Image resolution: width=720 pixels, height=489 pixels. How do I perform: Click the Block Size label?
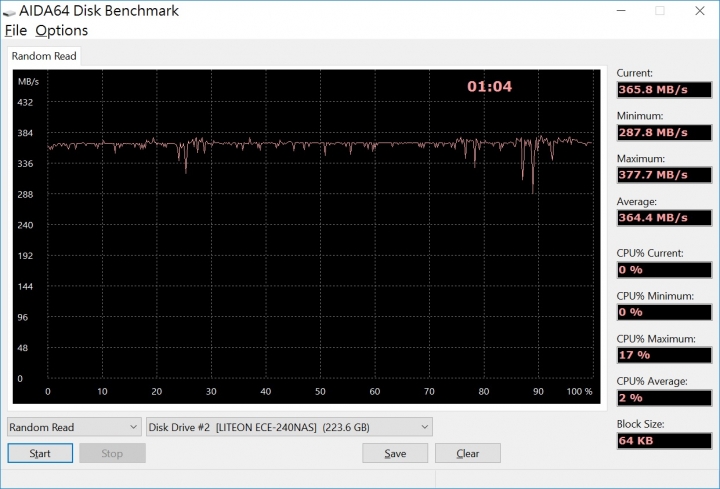(x=640, y=424)
